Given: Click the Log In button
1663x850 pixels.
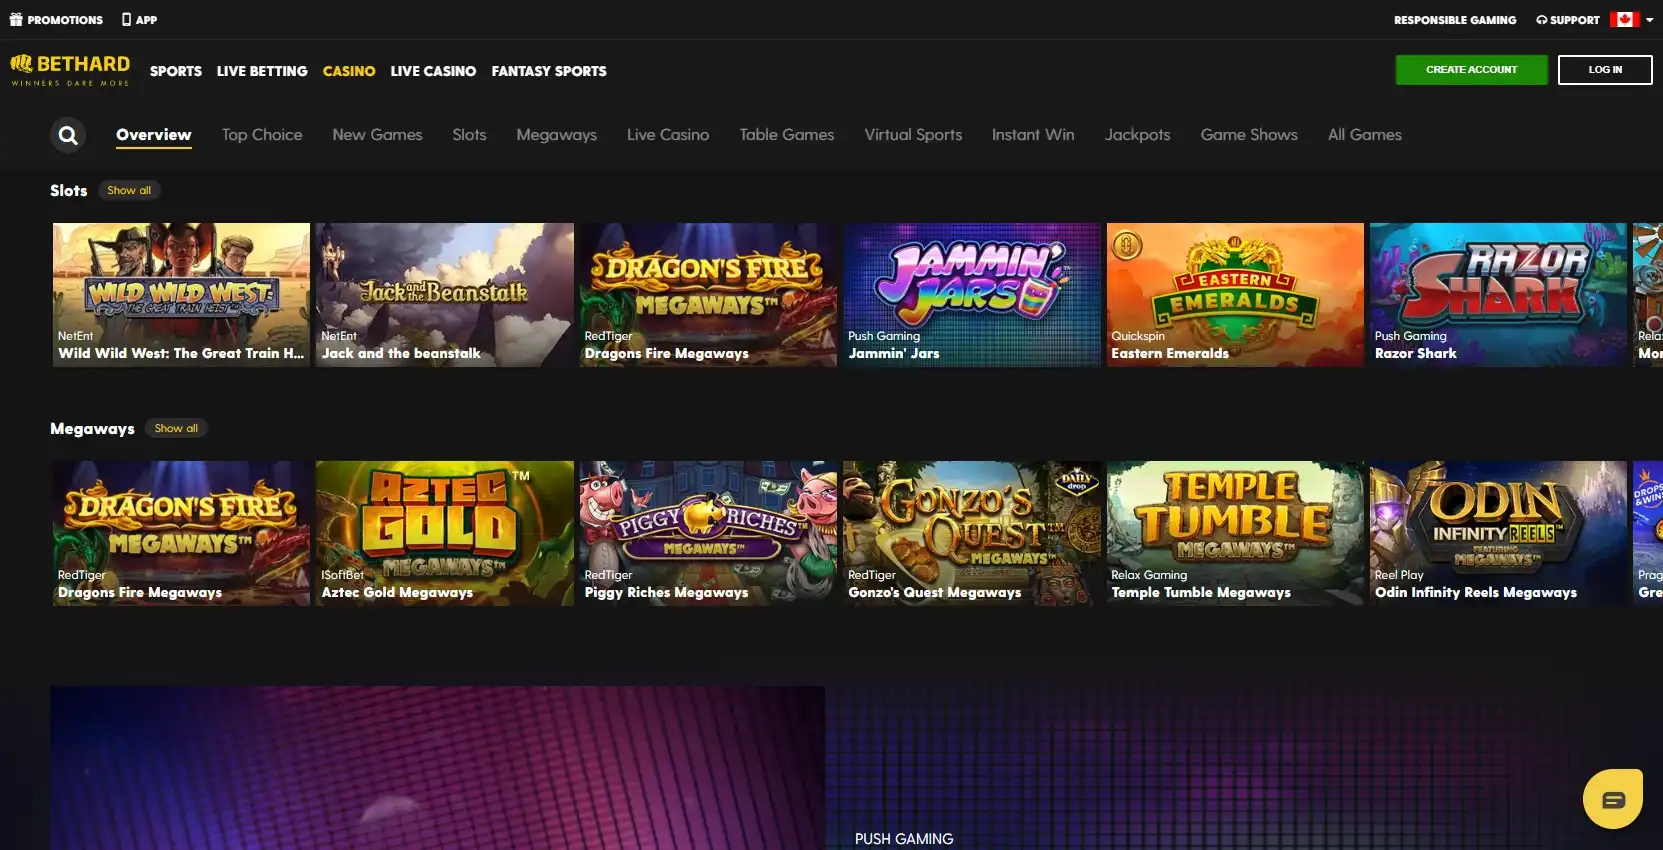Looking at the screenshot, I should click(x=1604, y=70).
